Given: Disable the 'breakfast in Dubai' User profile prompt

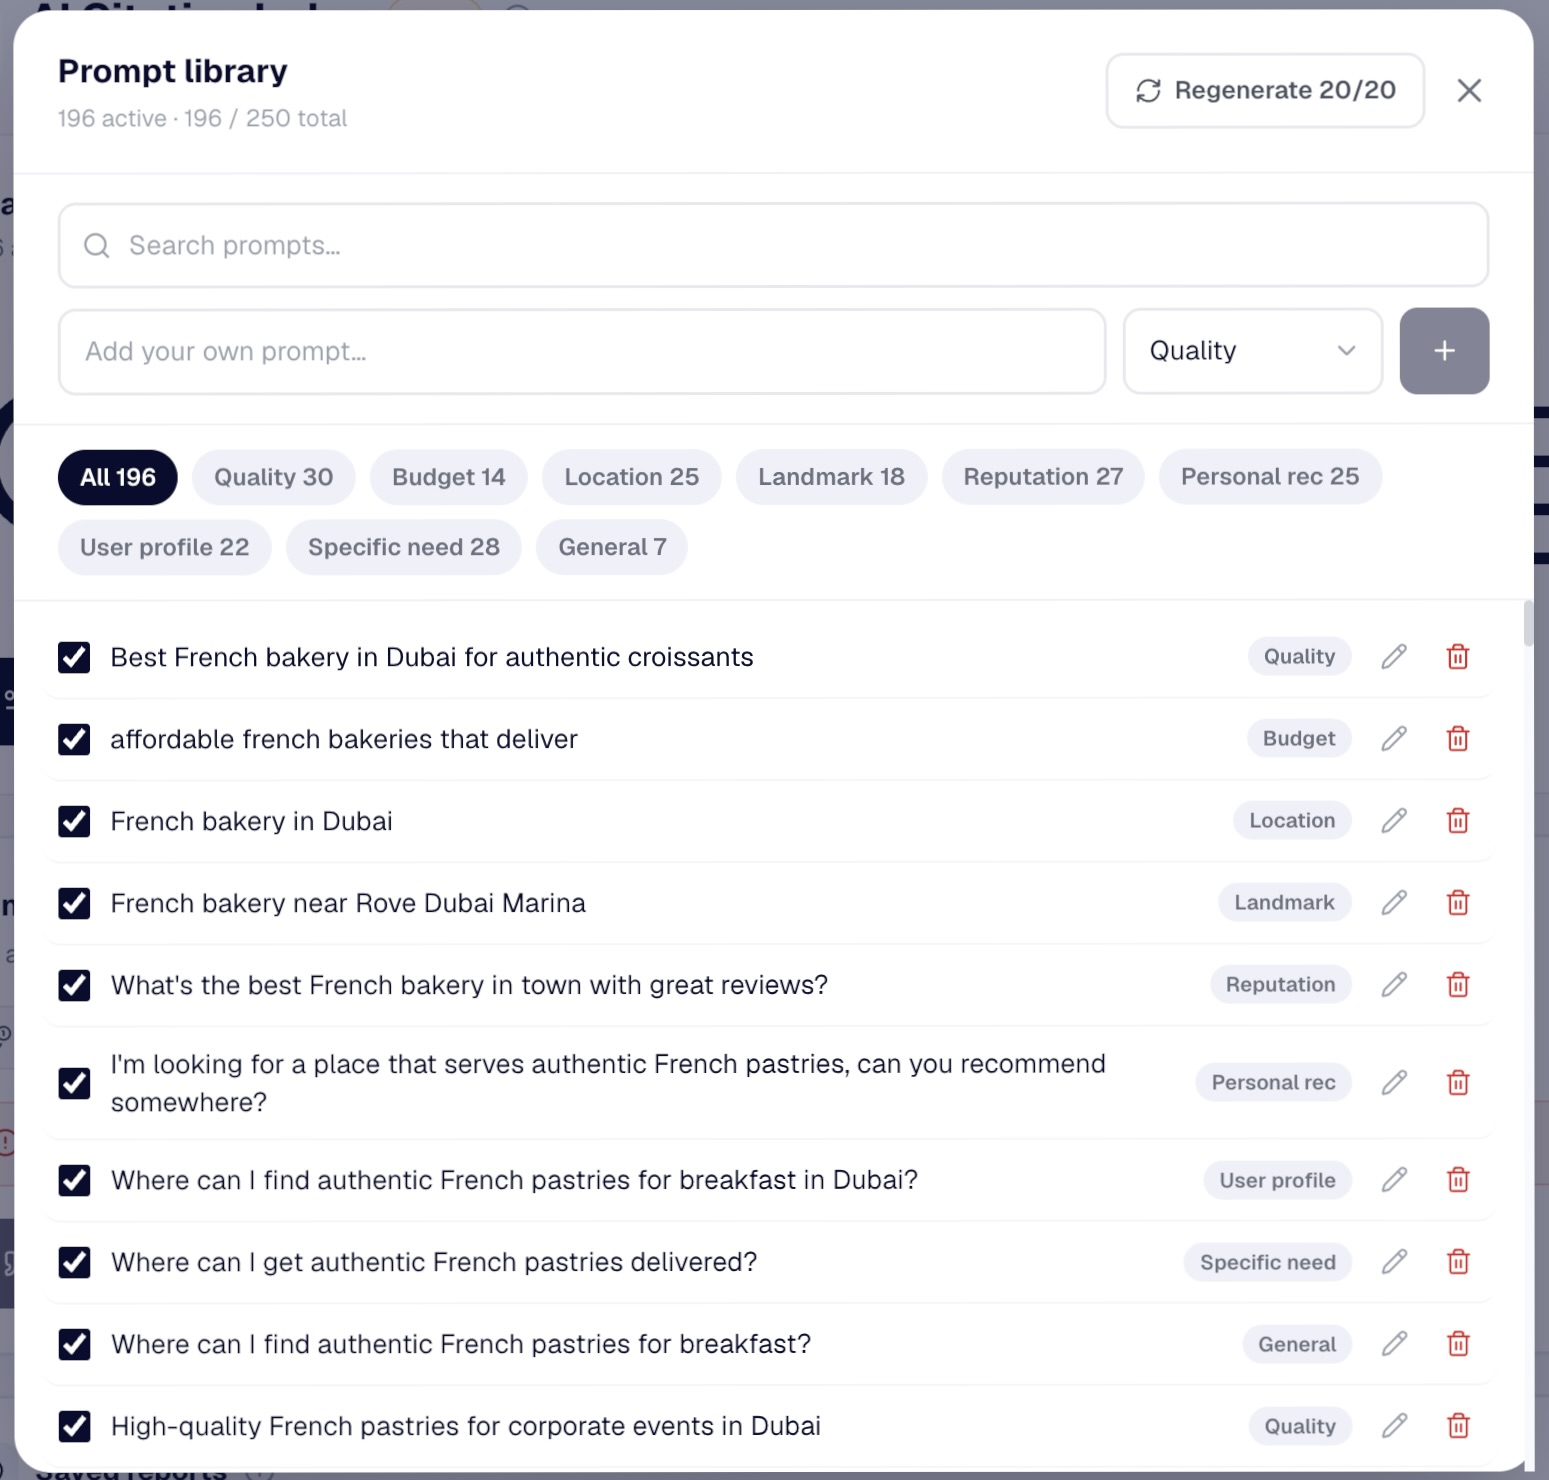Looking at the screenshot, I should pos(74,1180).
